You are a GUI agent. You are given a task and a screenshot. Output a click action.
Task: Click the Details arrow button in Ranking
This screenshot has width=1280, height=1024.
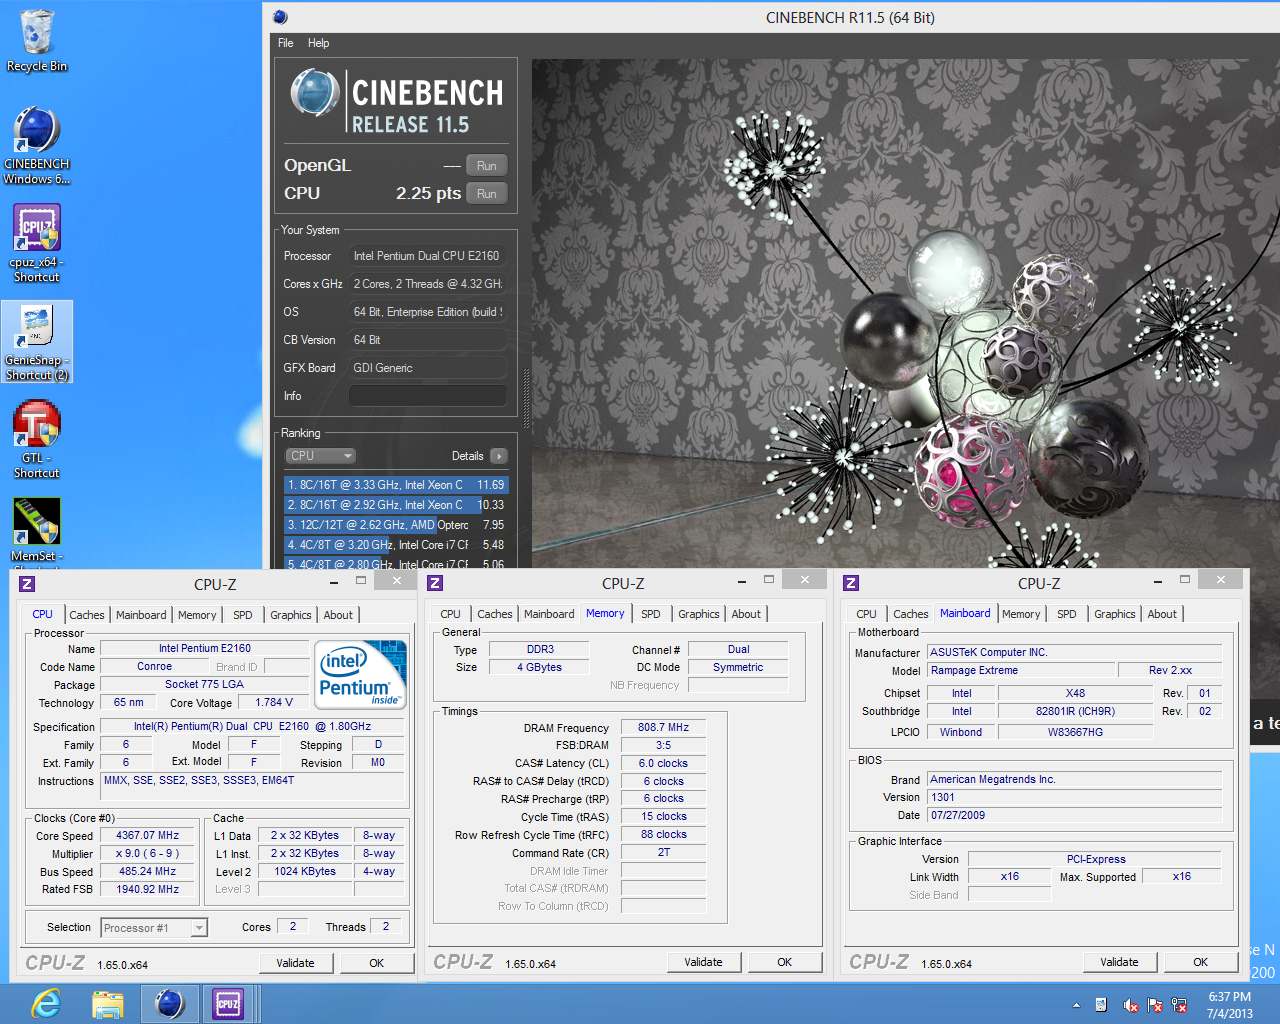[x=499, y=456]
